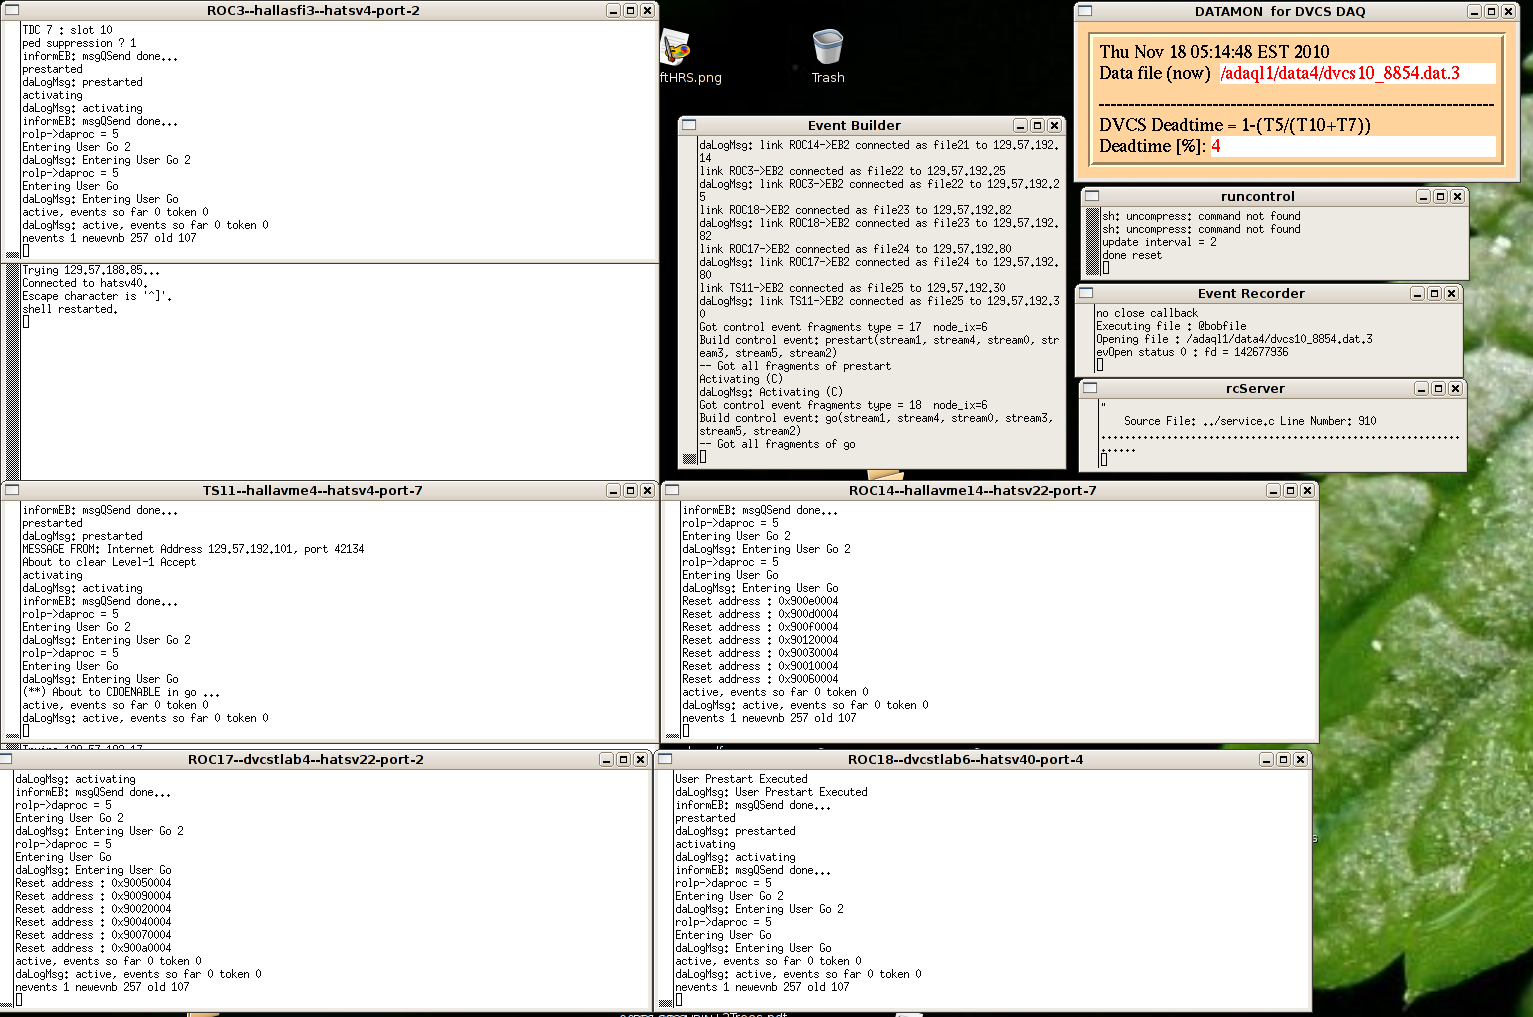Click 'TDC 7 : slot 10' in ROC3 terminal
Screen dimensions: 1533x1017
[x=67, y=30]
